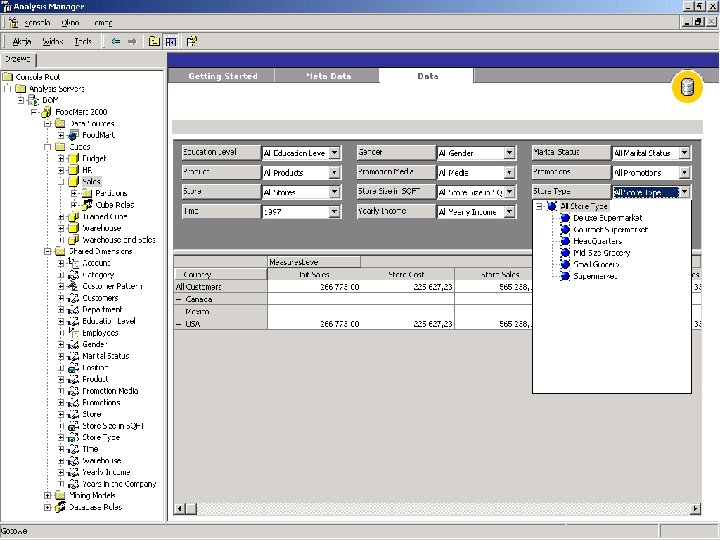Expand the Mining Models tree node

point(47,495)
